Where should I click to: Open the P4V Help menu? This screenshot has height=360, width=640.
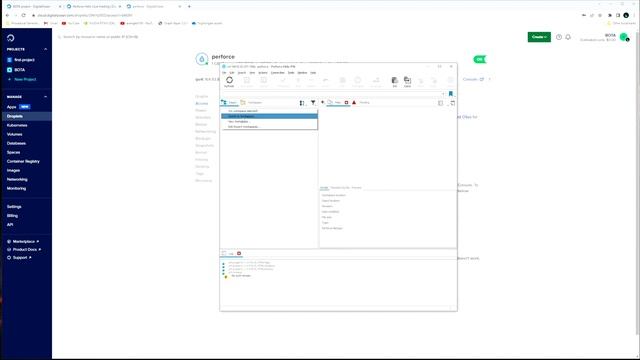point(313,73)
